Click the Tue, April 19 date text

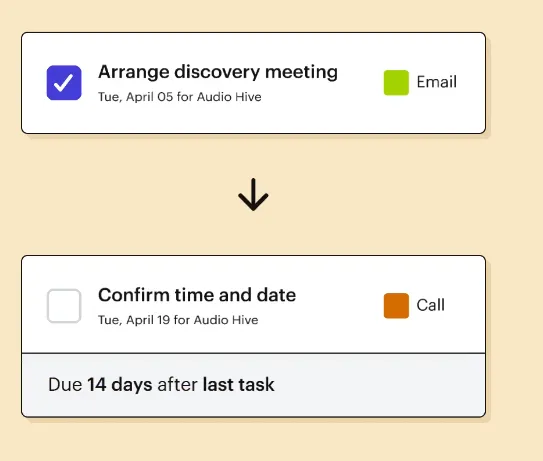click(x=134, y=320)
